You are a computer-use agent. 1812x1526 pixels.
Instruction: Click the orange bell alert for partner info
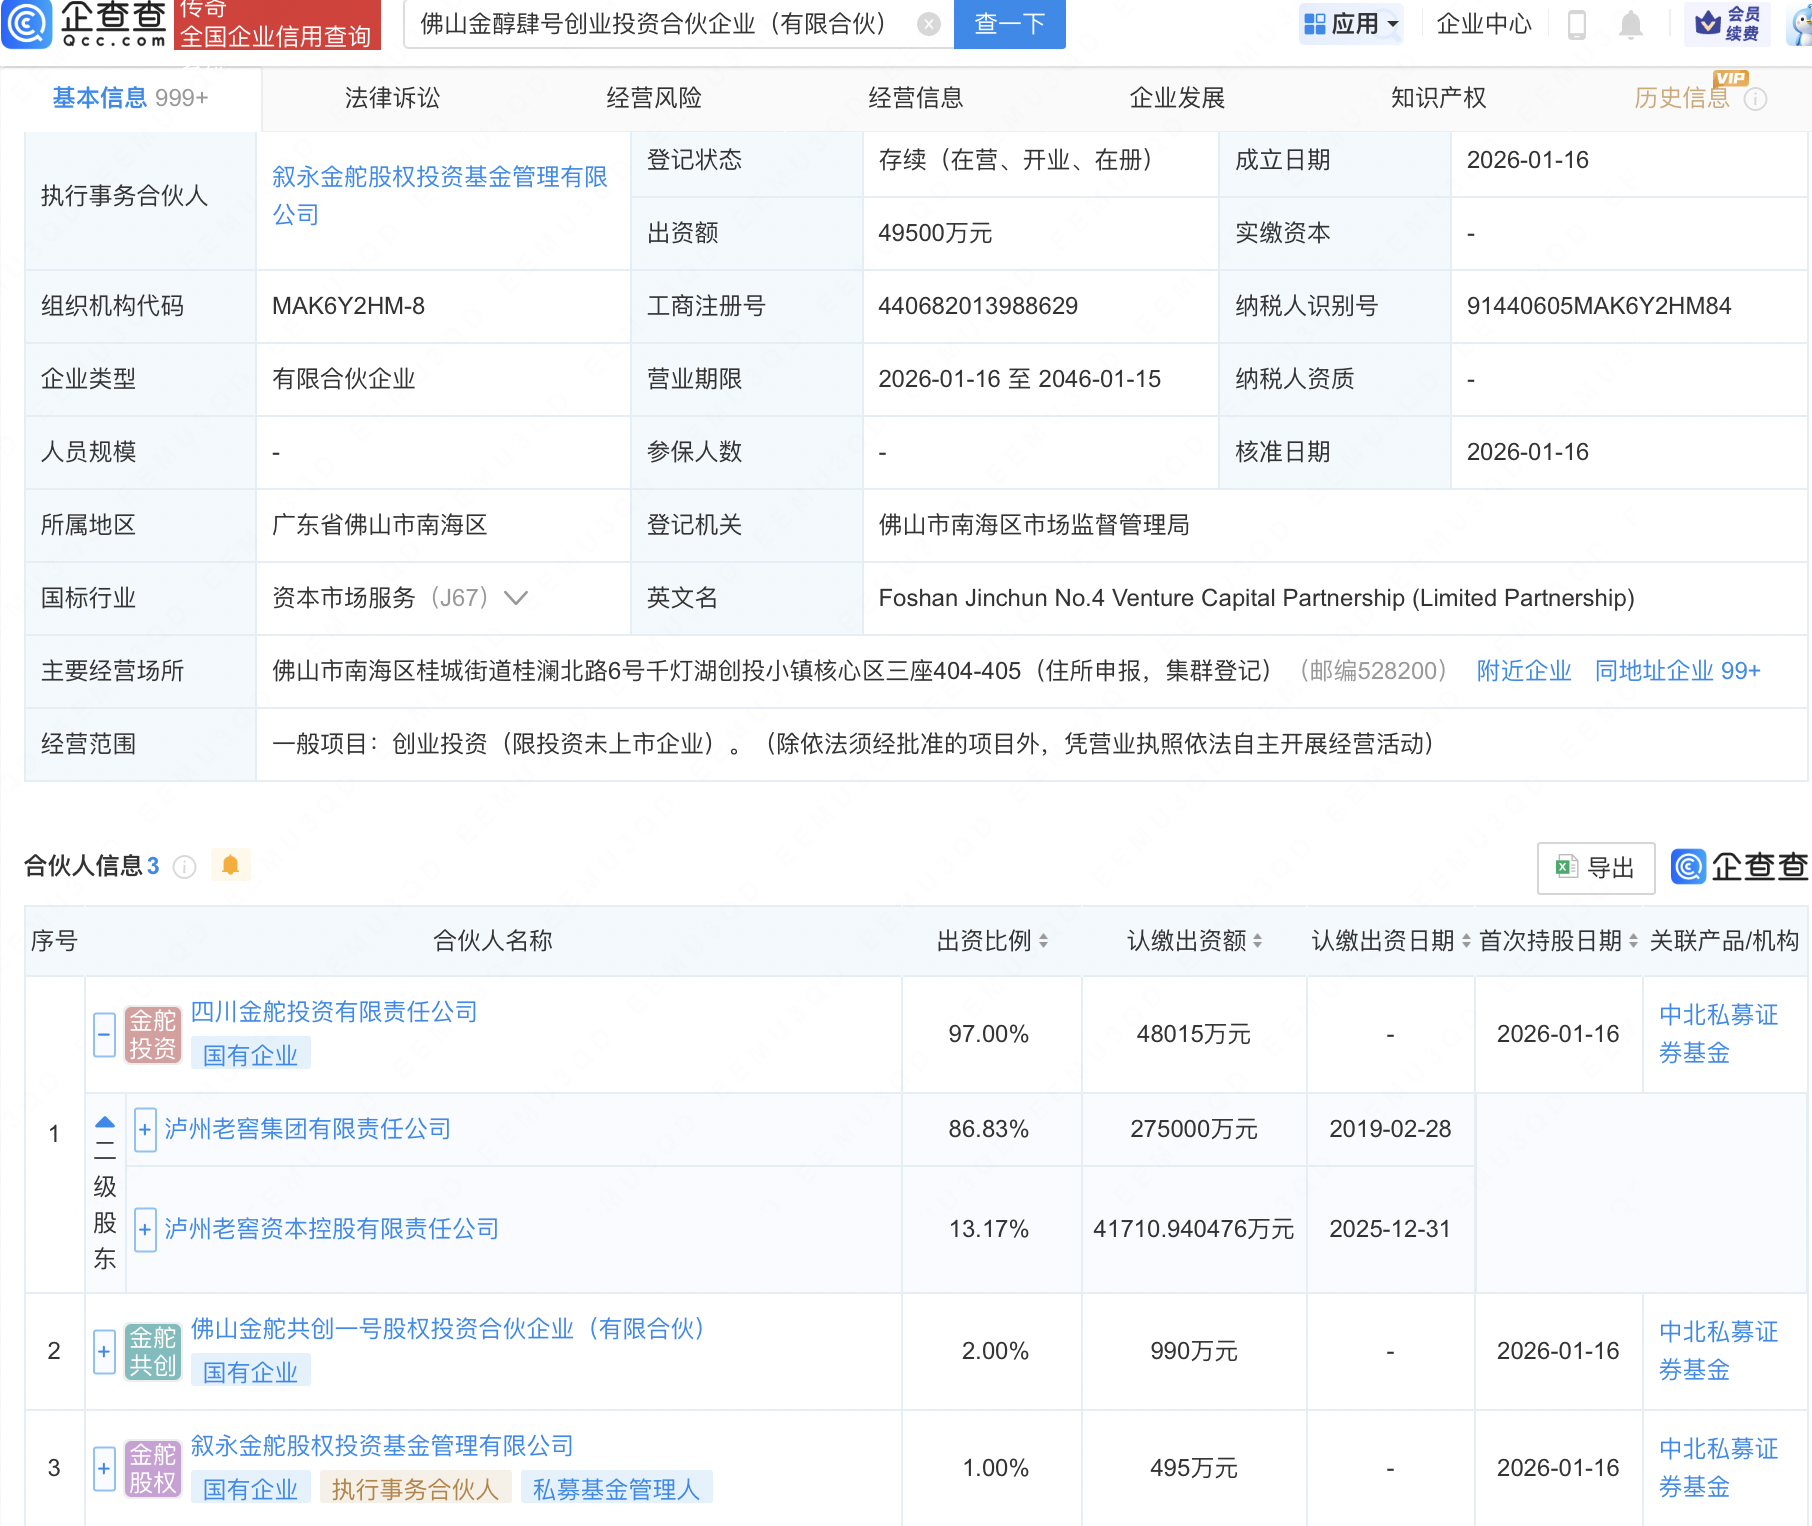tap(230, 865)
